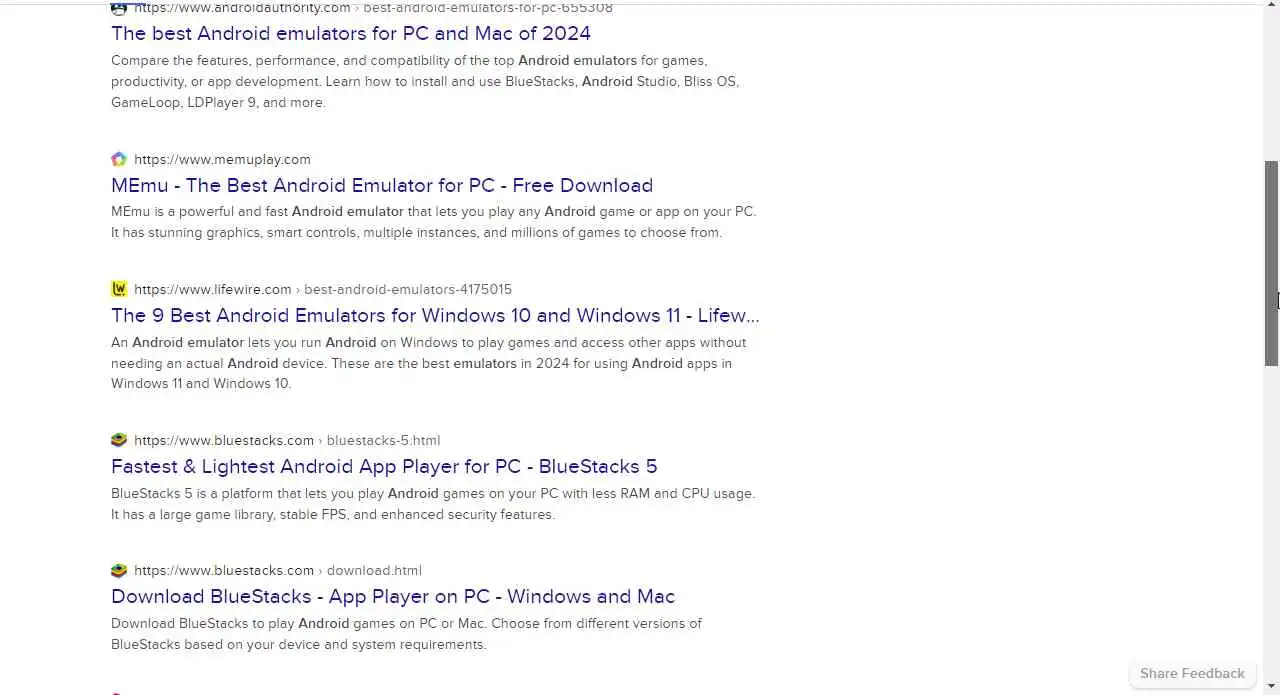Open 'Fastest & Lightest Android App Player' BlueStacks 5 result
This screenshot has height=695, width=1280.
coord(384,466)
